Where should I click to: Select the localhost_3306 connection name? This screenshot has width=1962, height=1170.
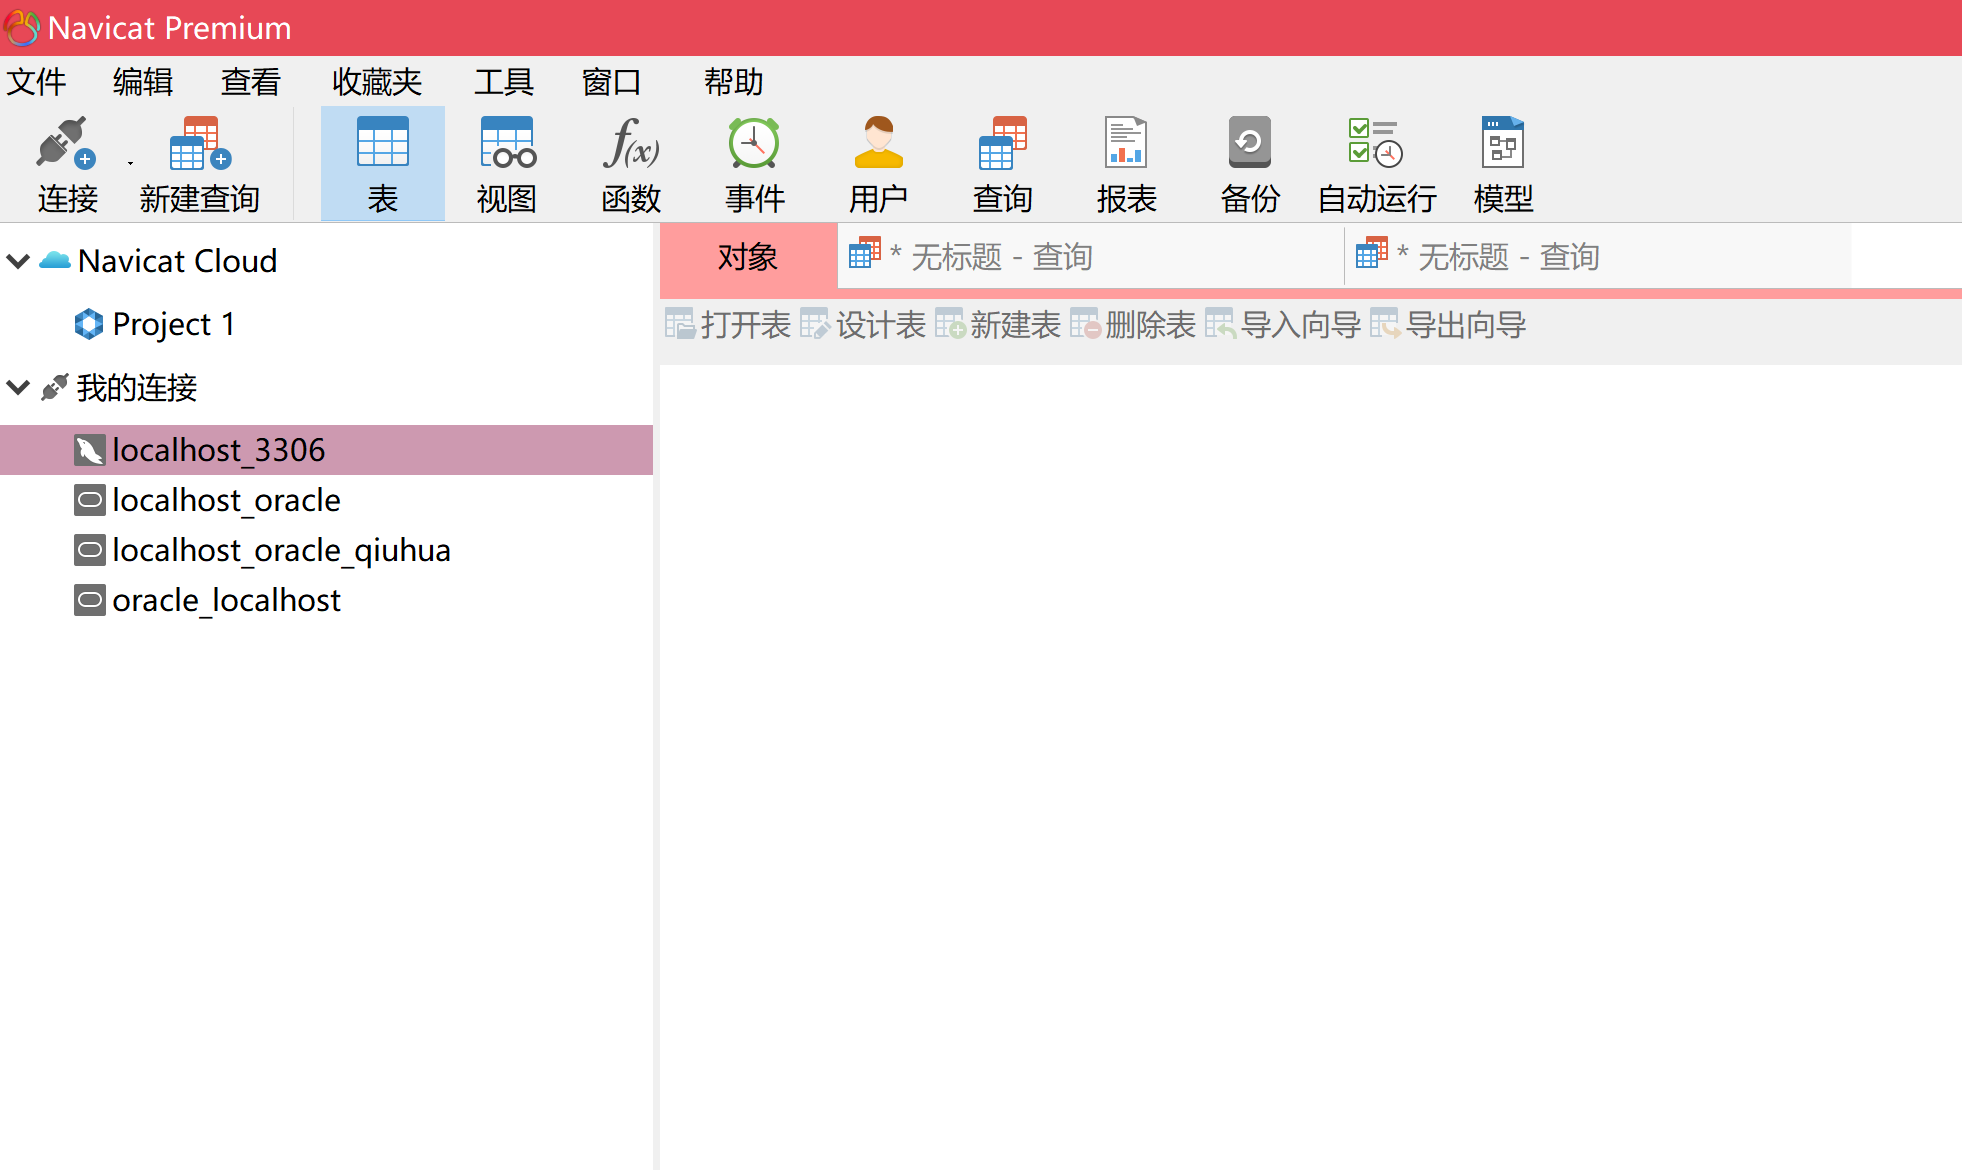click(219, 450)
